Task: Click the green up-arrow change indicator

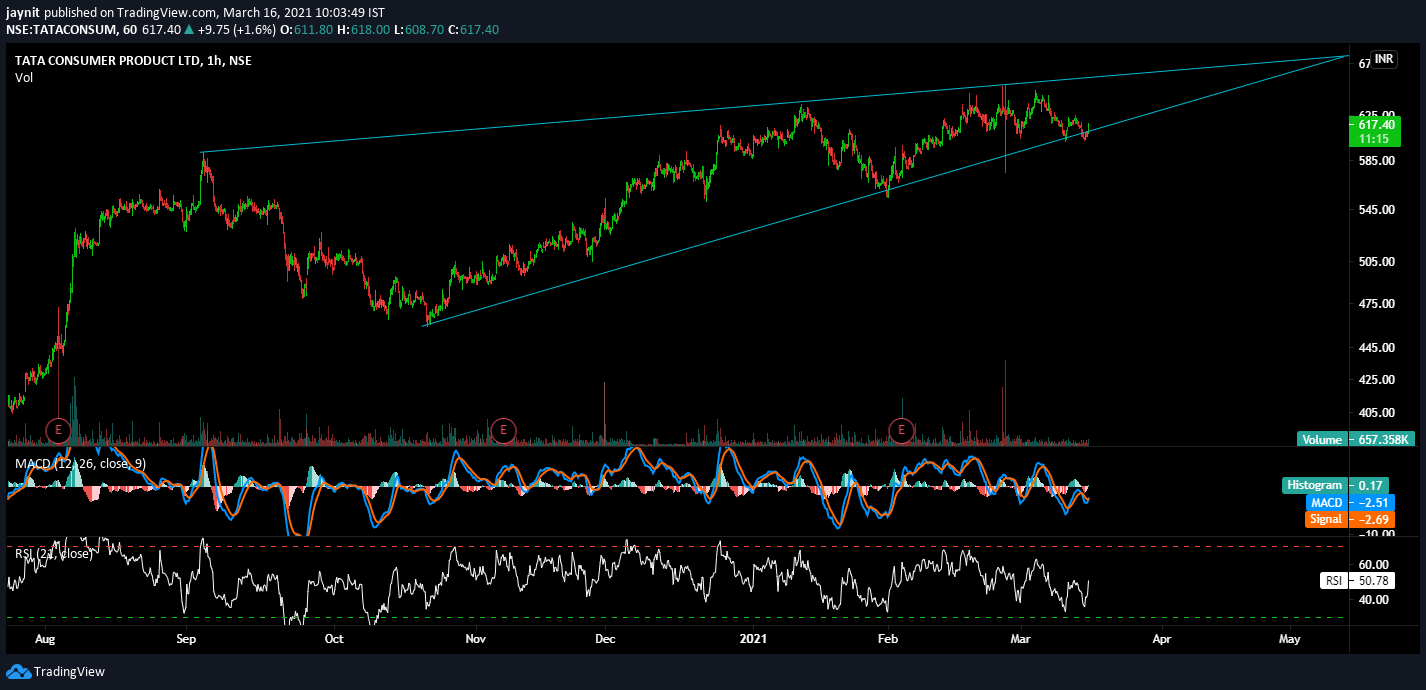Action: pyautogui.click(x=187, y=29)
